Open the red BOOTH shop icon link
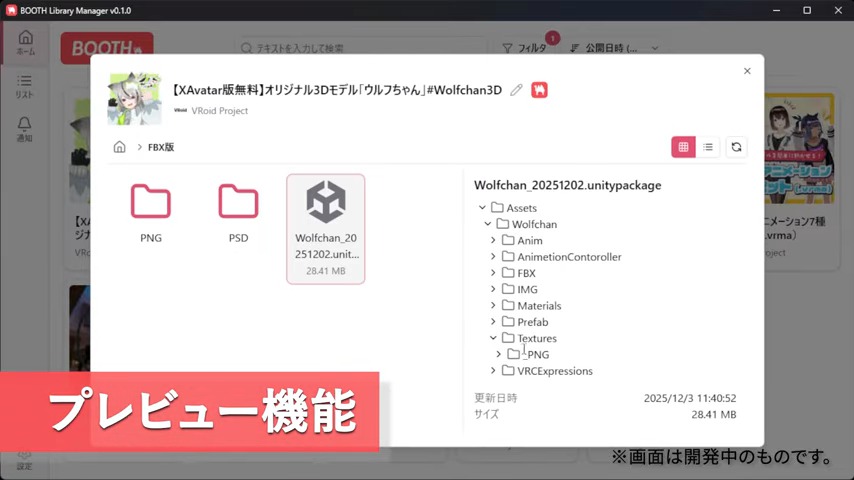Screen dimensions: 854x480 [x=539, y=90]
